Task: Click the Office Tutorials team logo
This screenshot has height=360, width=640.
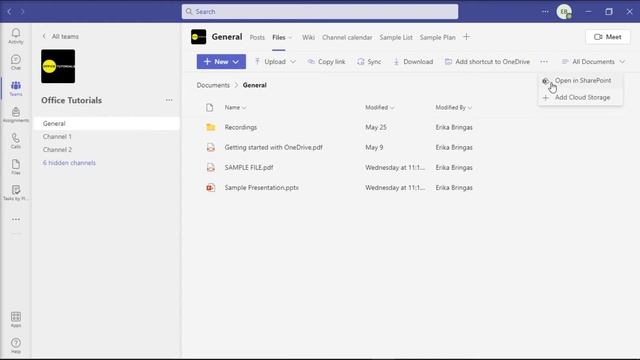Action: tap(58, 66)
